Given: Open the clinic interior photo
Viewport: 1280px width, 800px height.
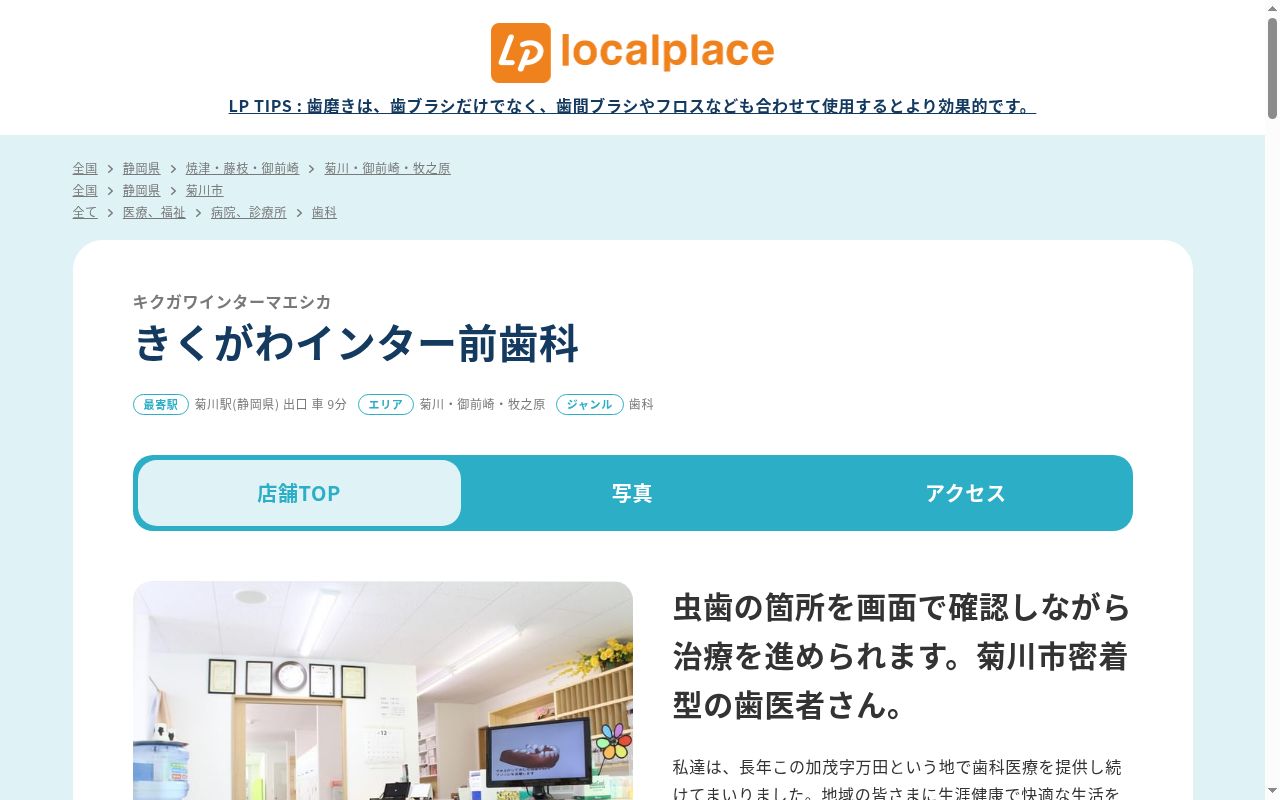Looking at the screenshot, I should click(383, 691).
